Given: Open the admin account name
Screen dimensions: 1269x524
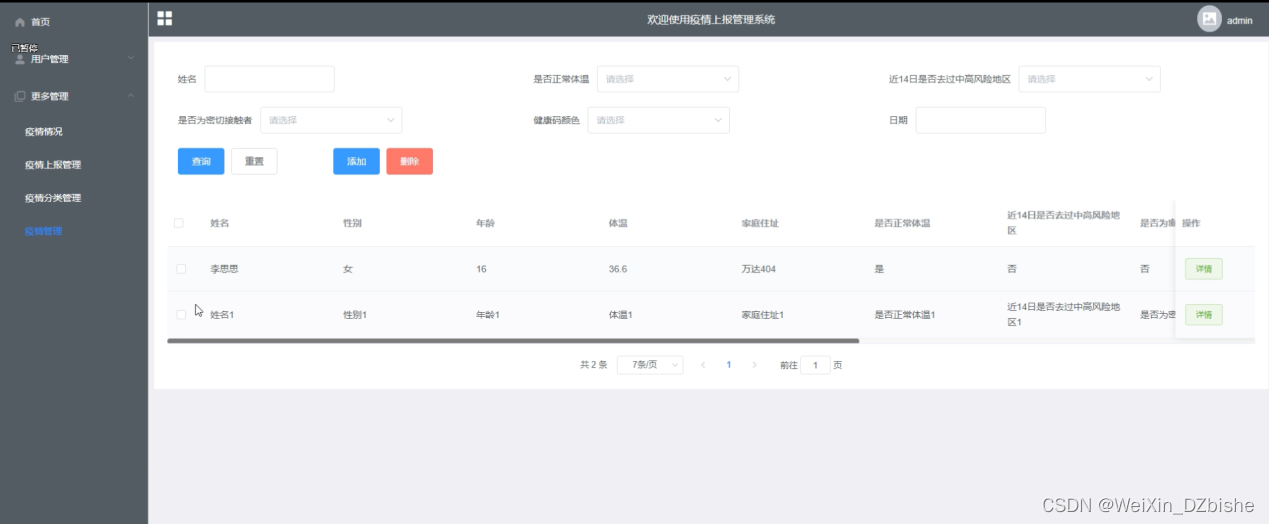Looking at the screenshot, I should [1240, 20].
